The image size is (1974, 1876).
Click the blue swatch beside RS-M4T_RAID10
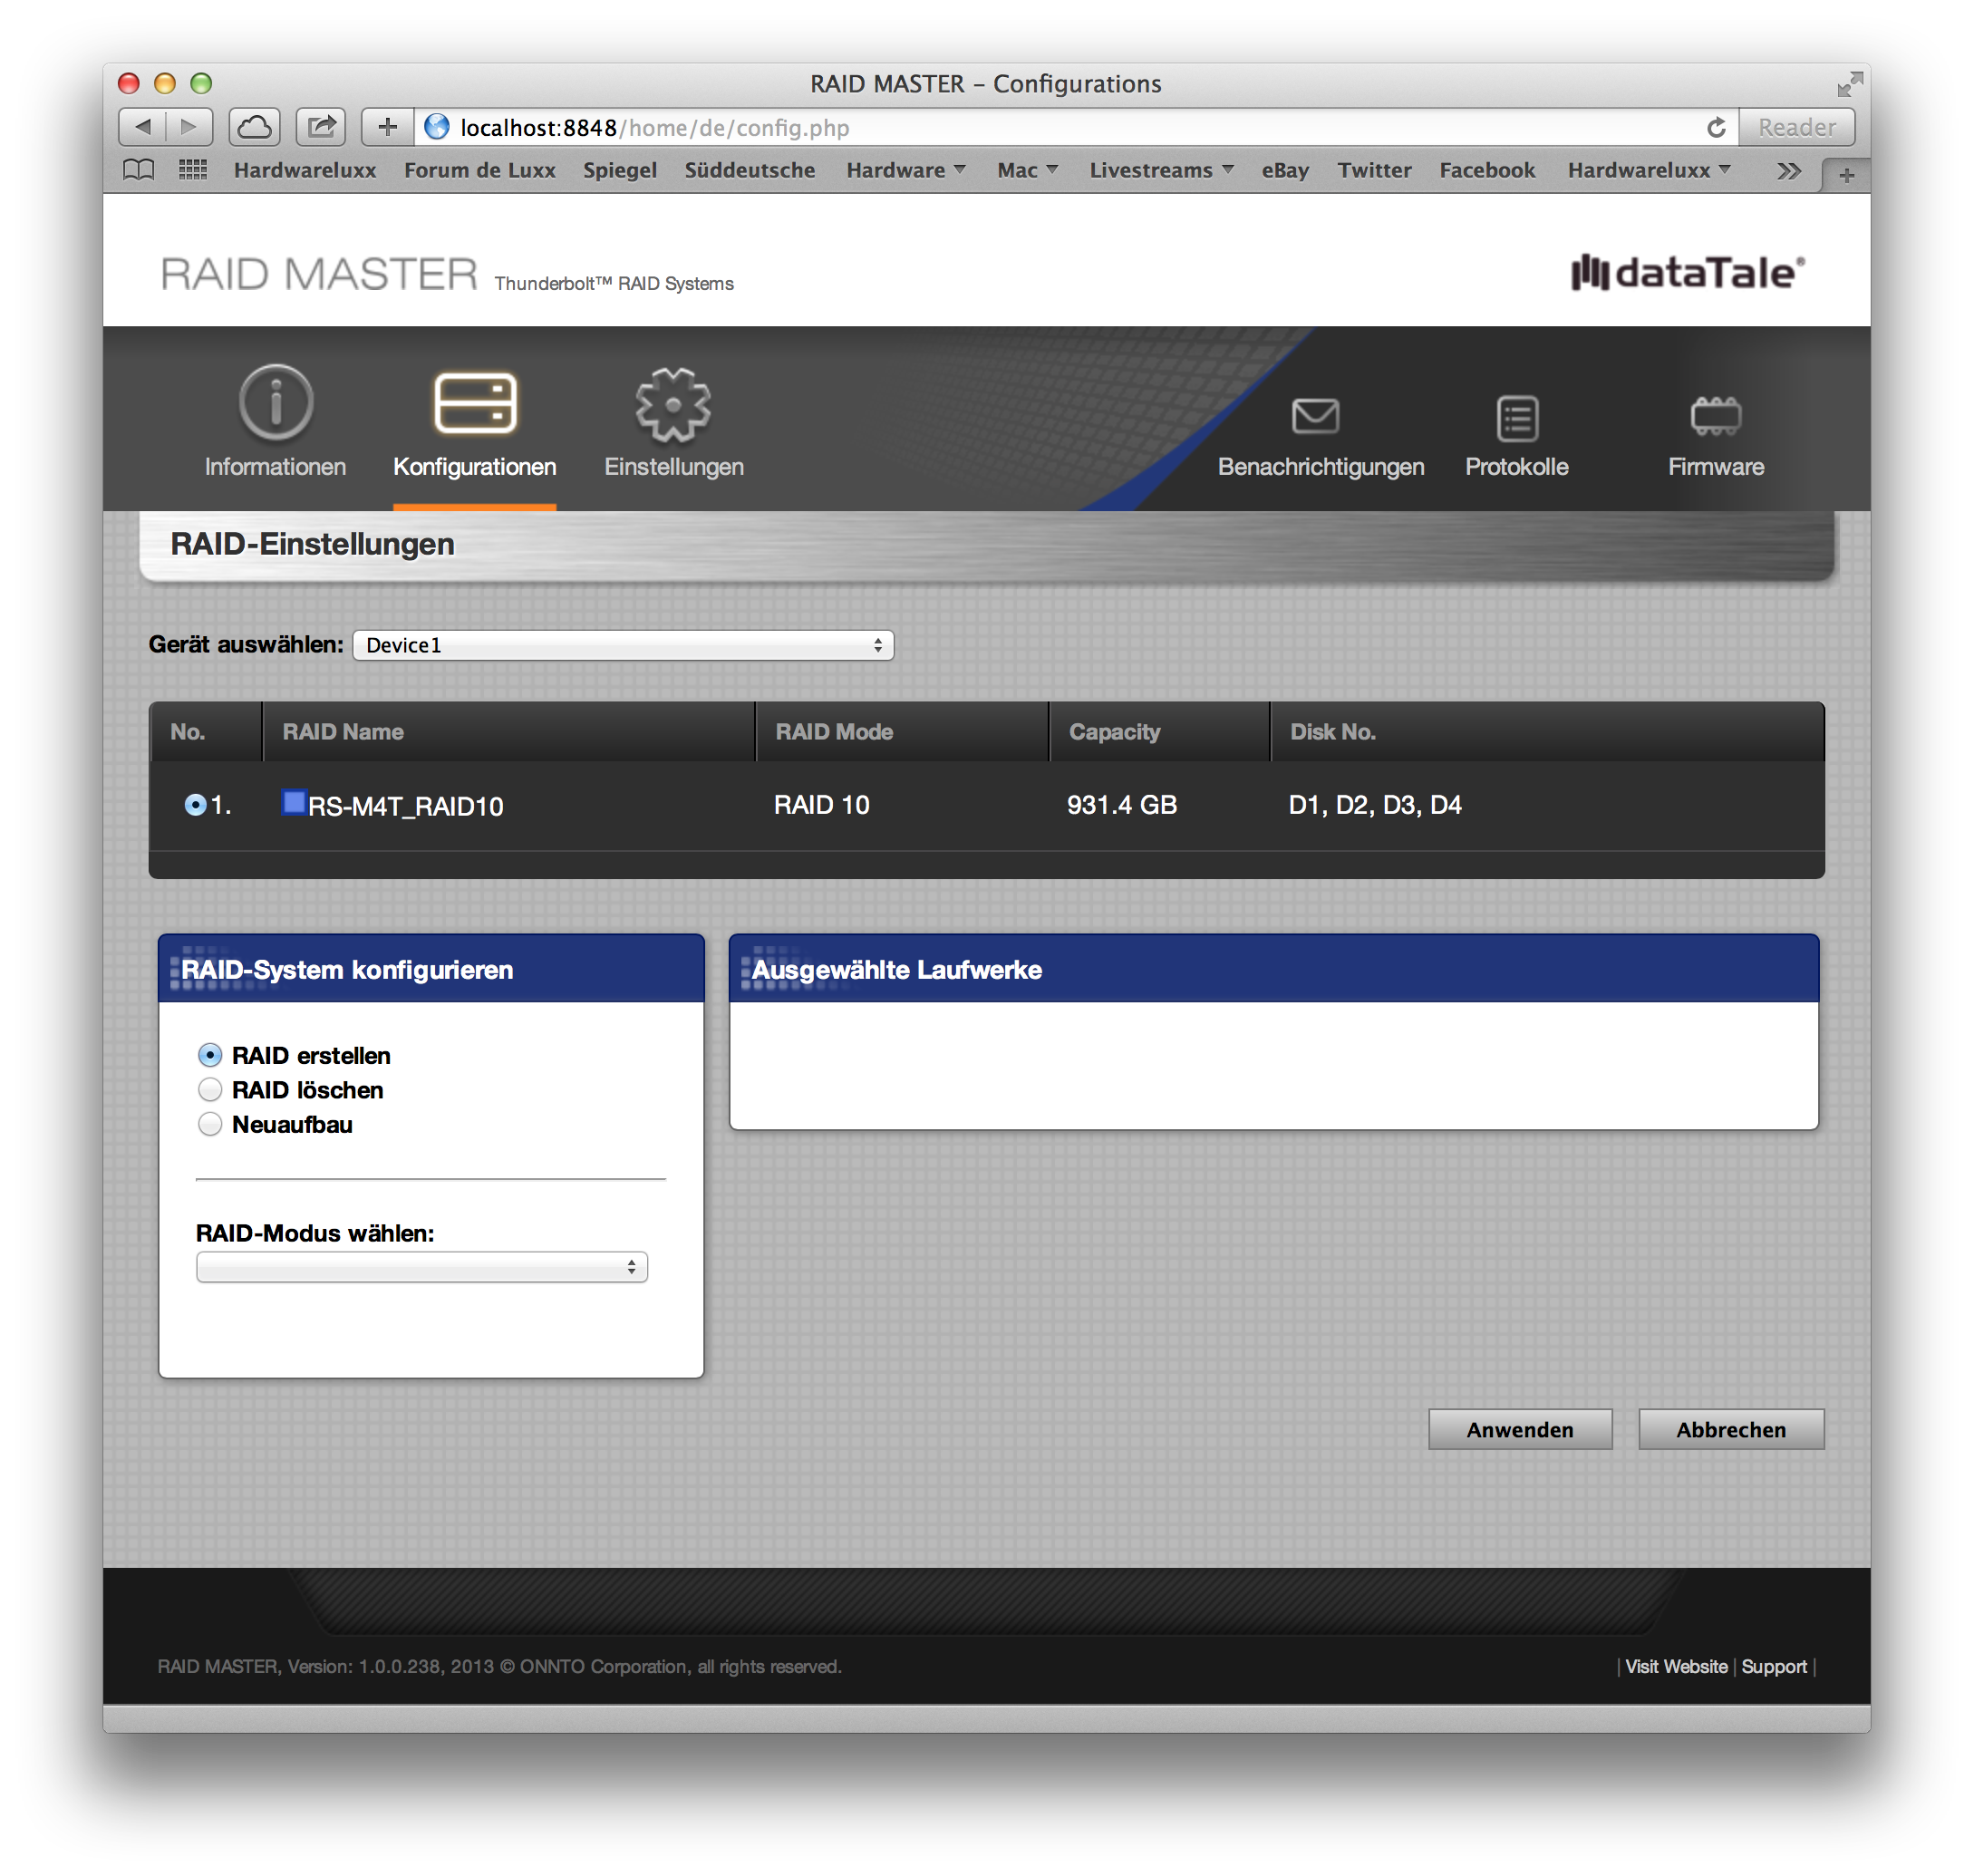[x=293, y=802]
